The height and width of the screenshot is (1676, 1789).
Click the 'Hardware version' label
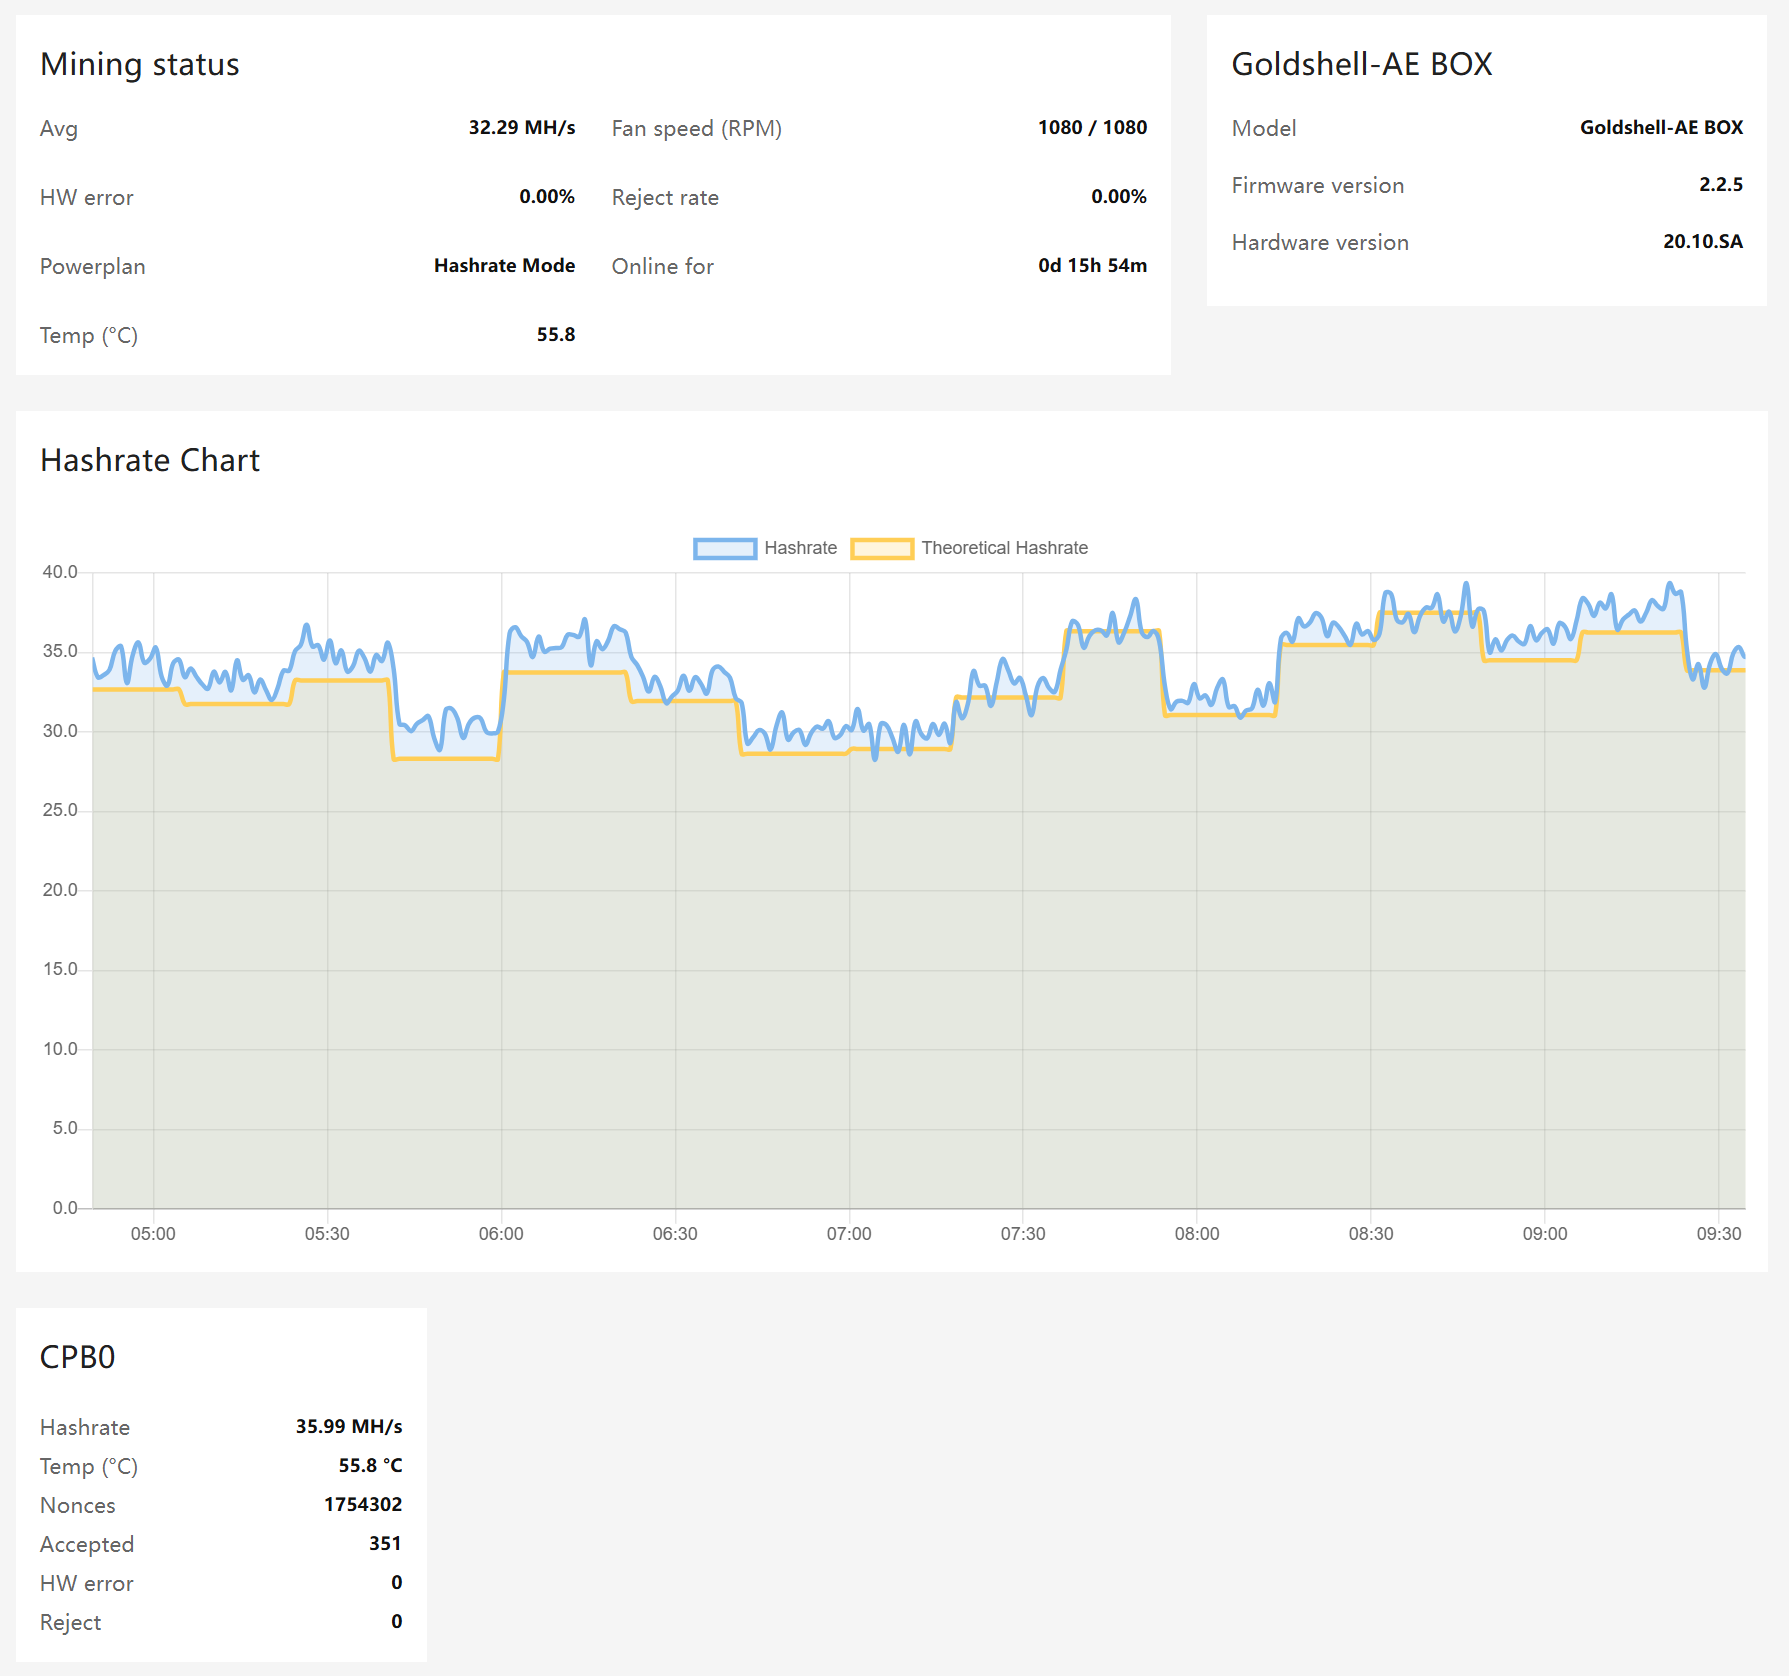(1320, 243)
